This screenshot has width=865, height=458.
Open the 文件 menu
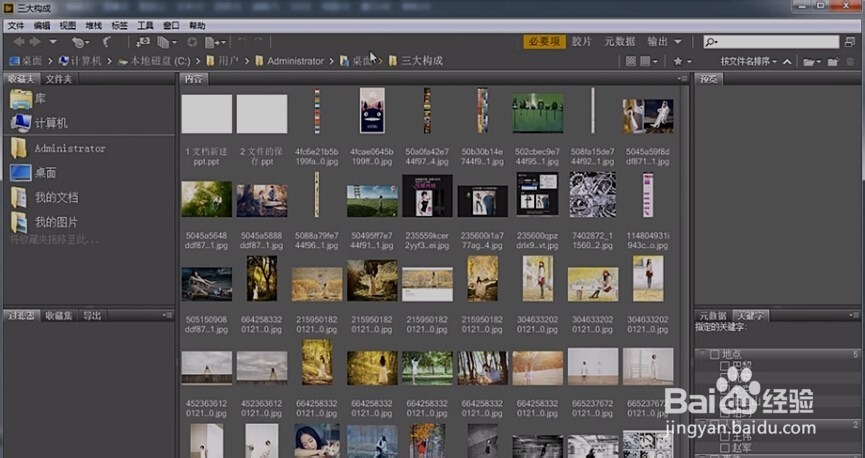[16, 25]
